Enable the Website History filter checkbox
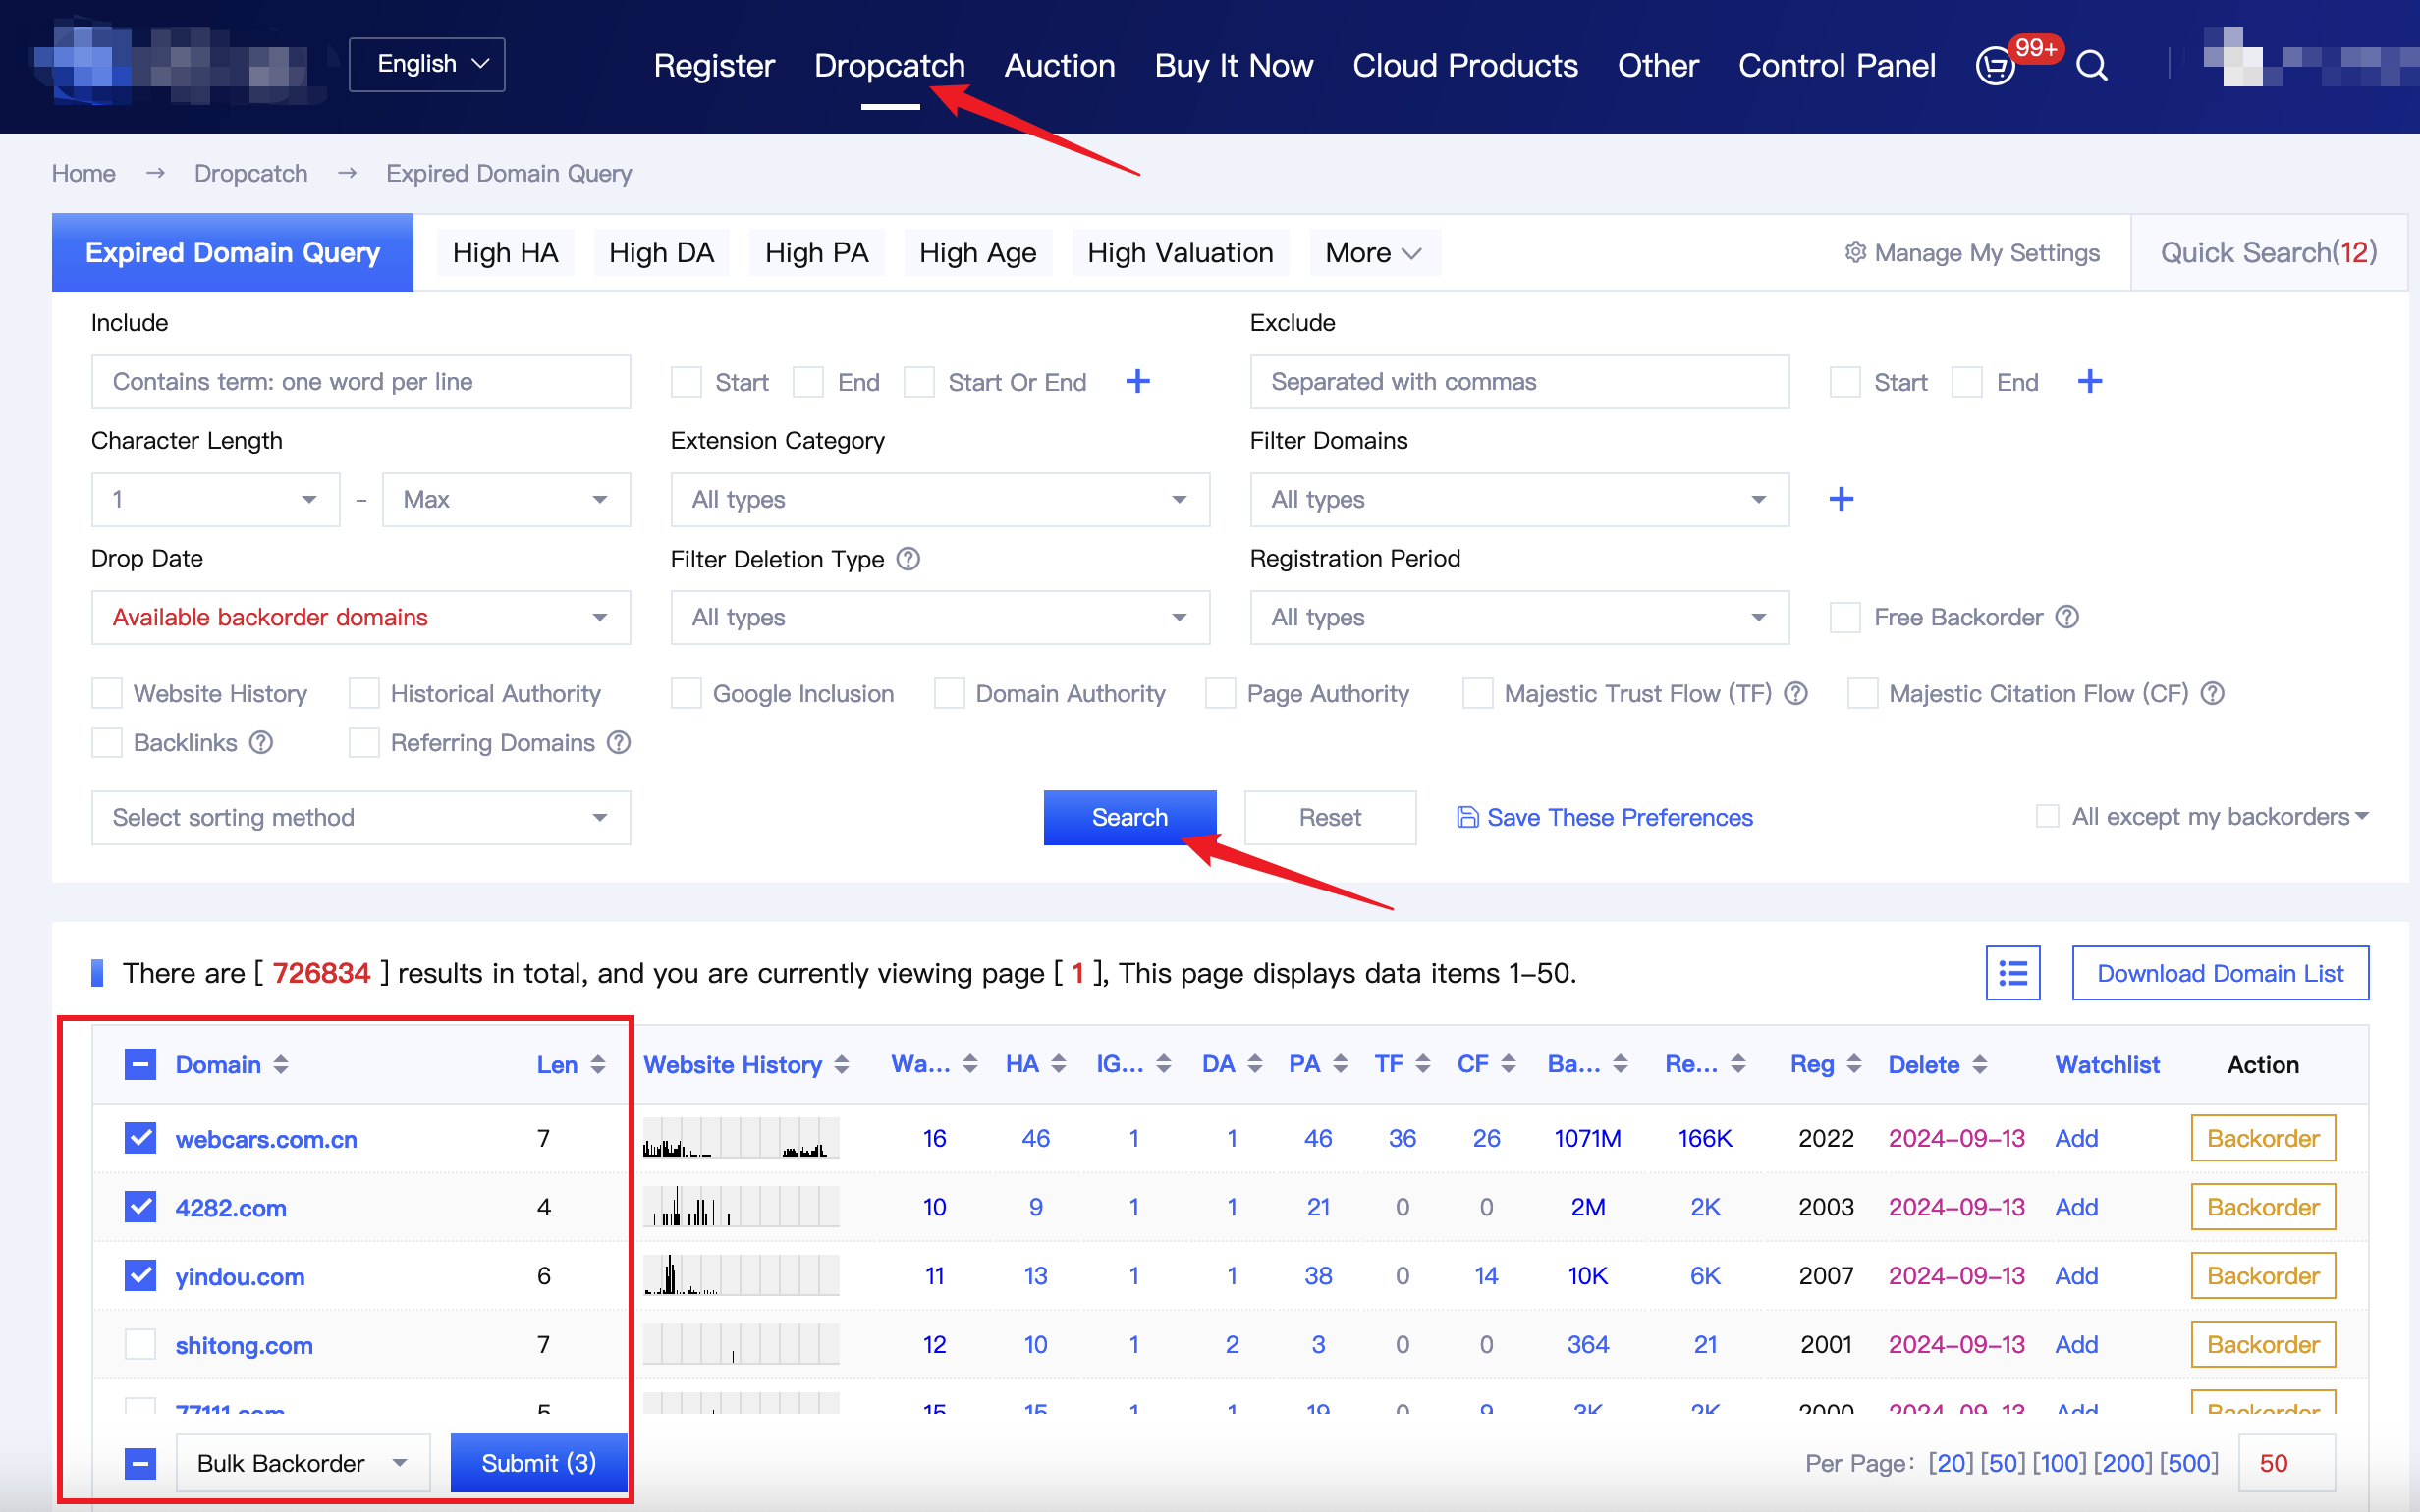 click(107, 694)
